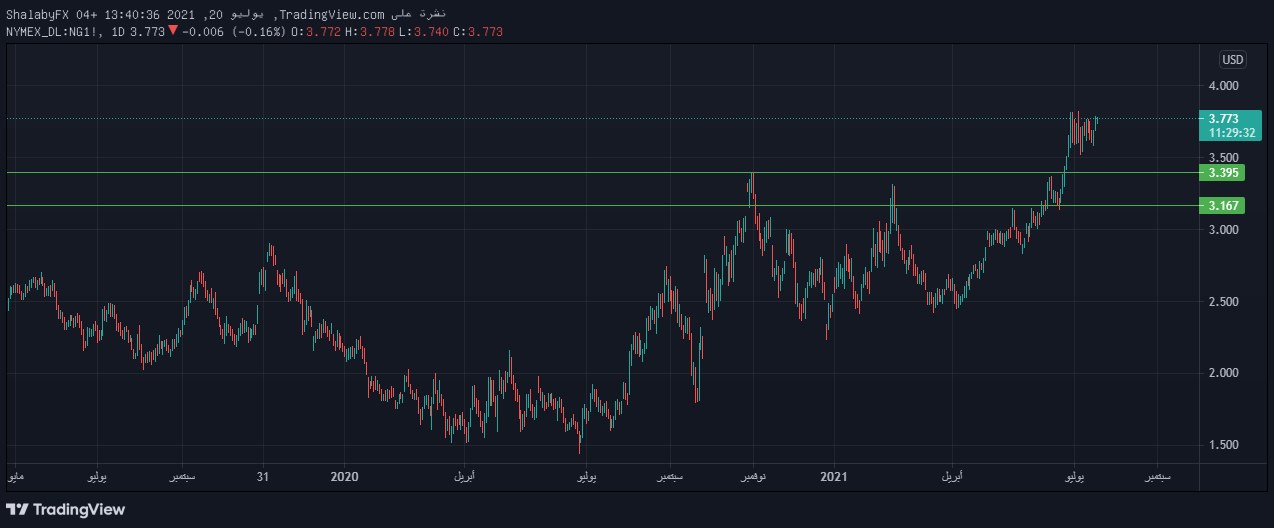This screenshot has width=1274, height=528.
Task: Select the gray horizontal line at 3.167
Action: click(500, 206)
